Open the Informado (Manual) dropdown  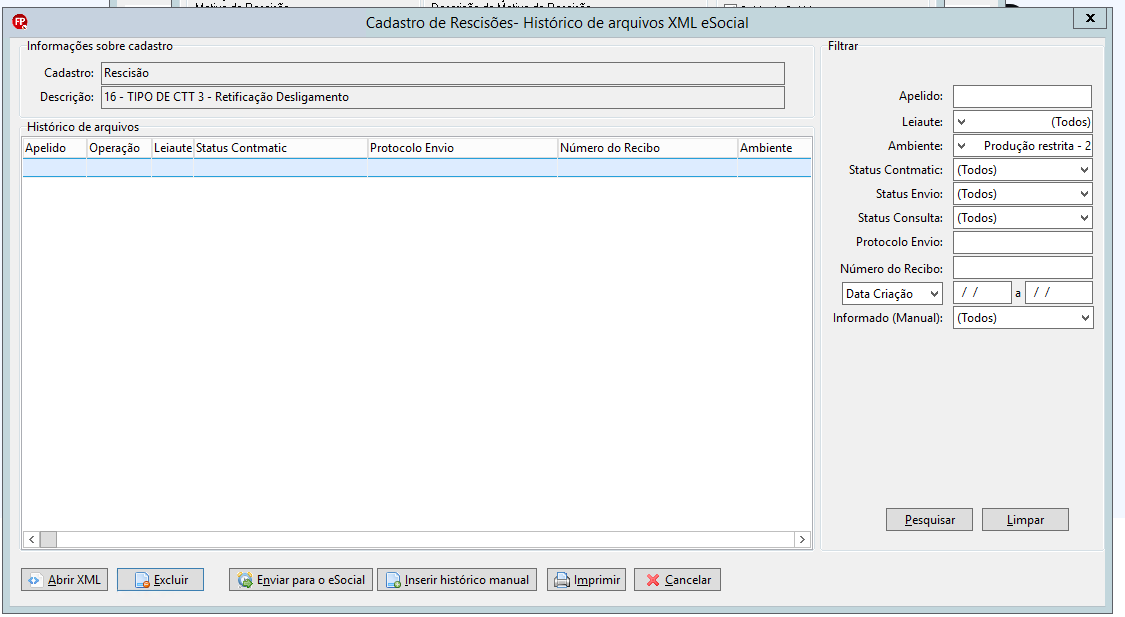pyautogui.click(x=1023, y=318)
